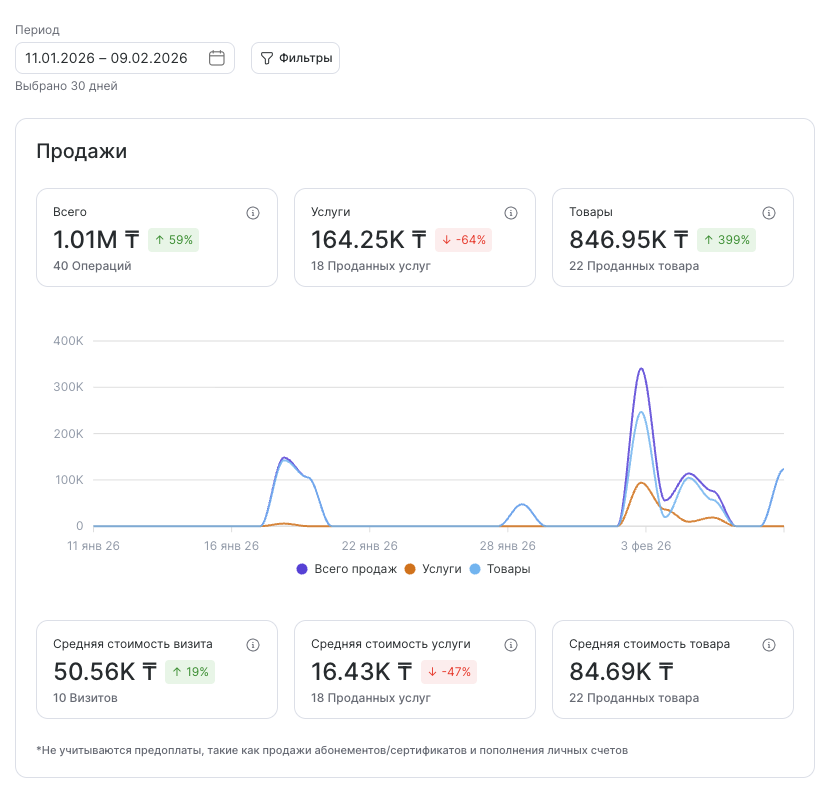Click the chart peak near 3 фев 26
This screenshot has height=792, width=829.
(641, 369)
